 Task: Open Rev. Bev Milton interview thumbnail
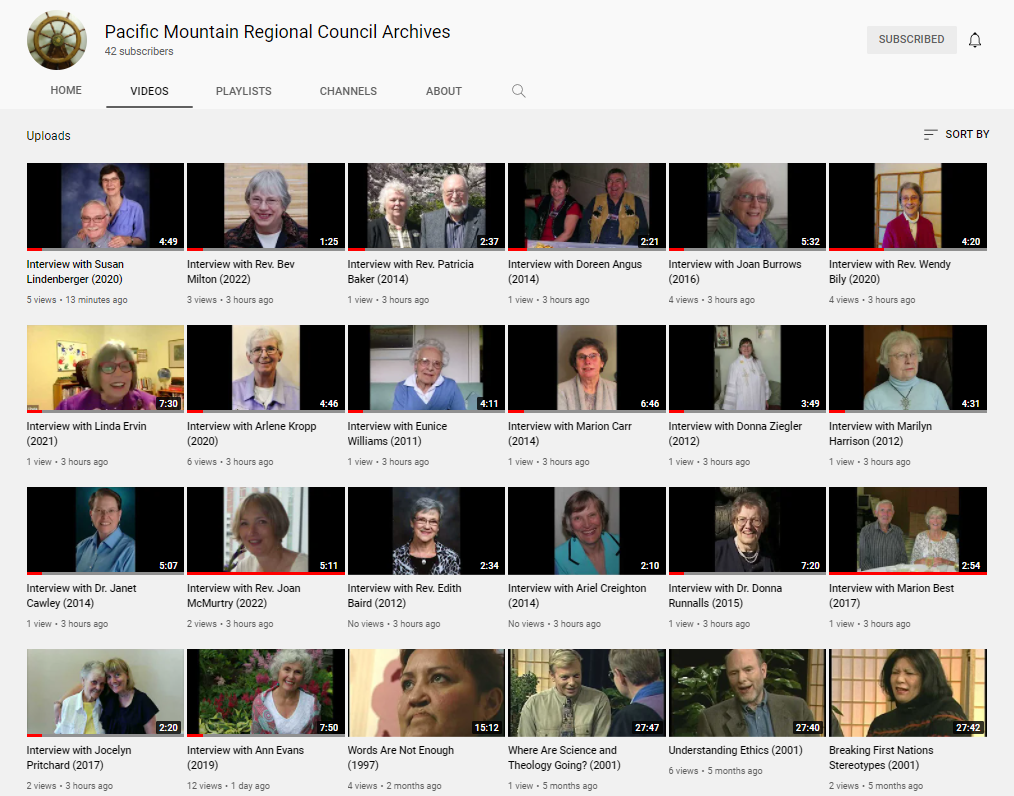[266, 206]
